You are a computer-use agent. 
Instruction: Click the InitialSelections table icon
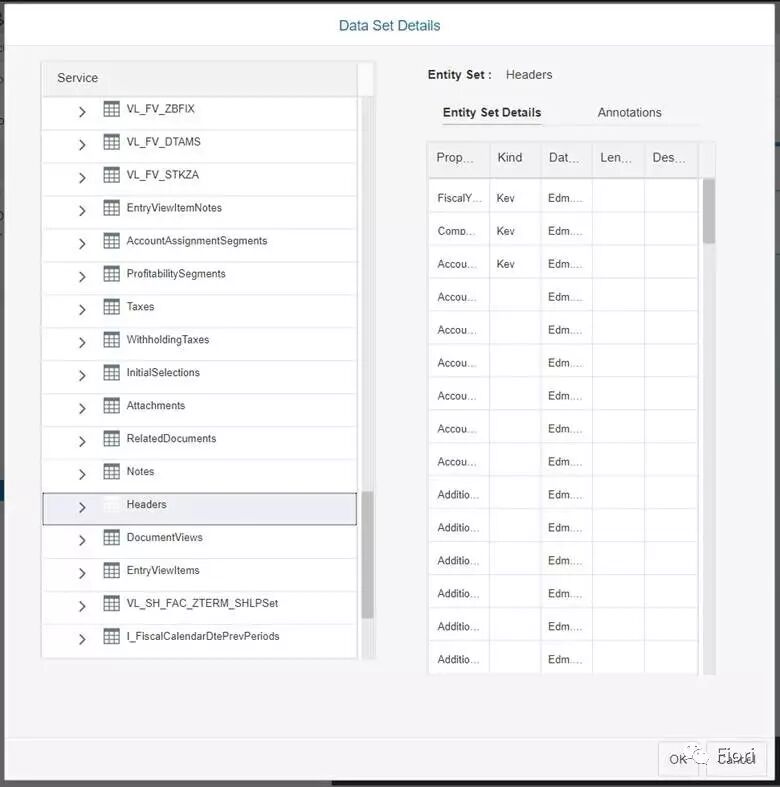pos(111,372)
